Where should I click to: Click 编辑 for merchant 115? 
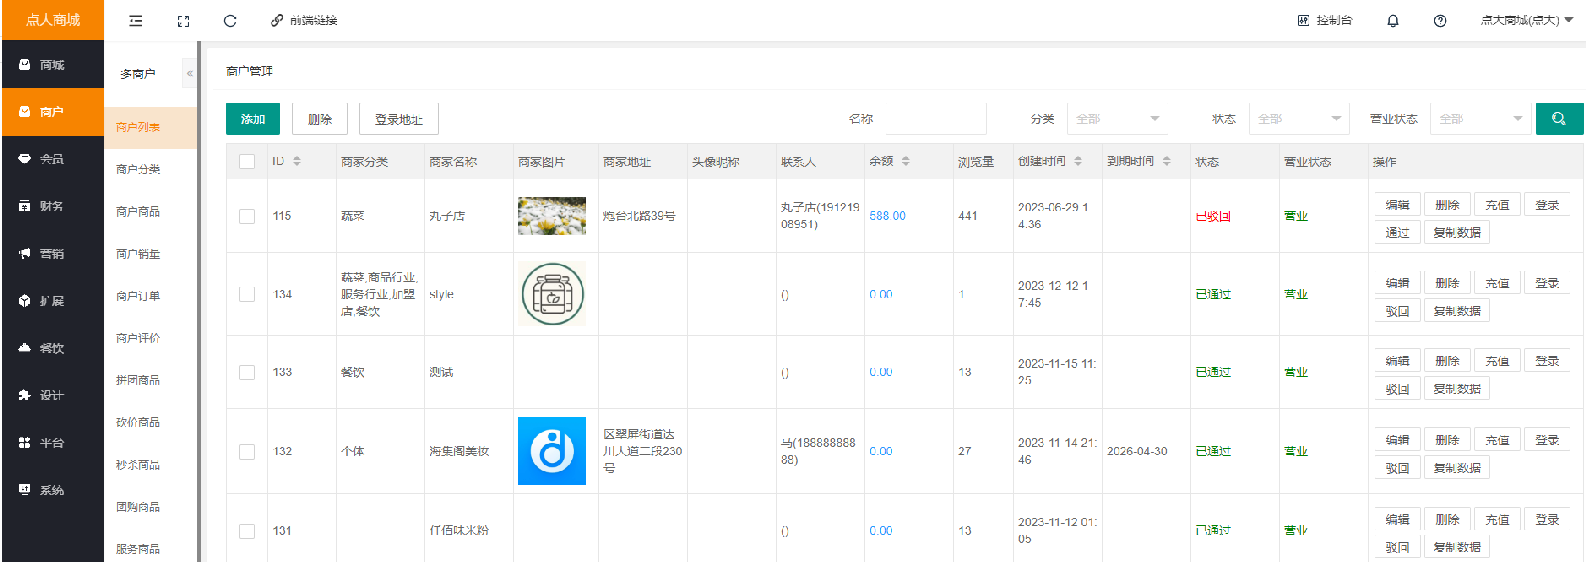point(1396,205)
